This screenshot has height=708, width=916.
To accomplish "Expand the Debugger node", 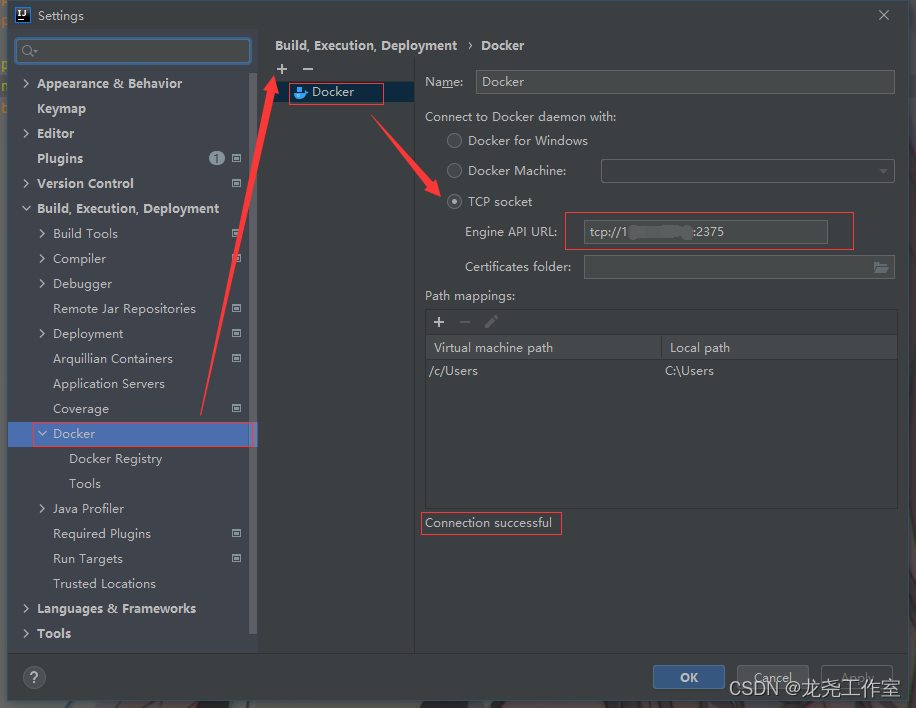I will point(42,283).
